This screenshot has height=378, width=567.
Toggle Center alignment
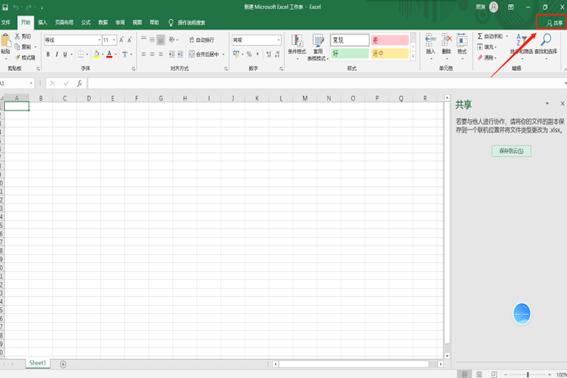tap(152, 54)
